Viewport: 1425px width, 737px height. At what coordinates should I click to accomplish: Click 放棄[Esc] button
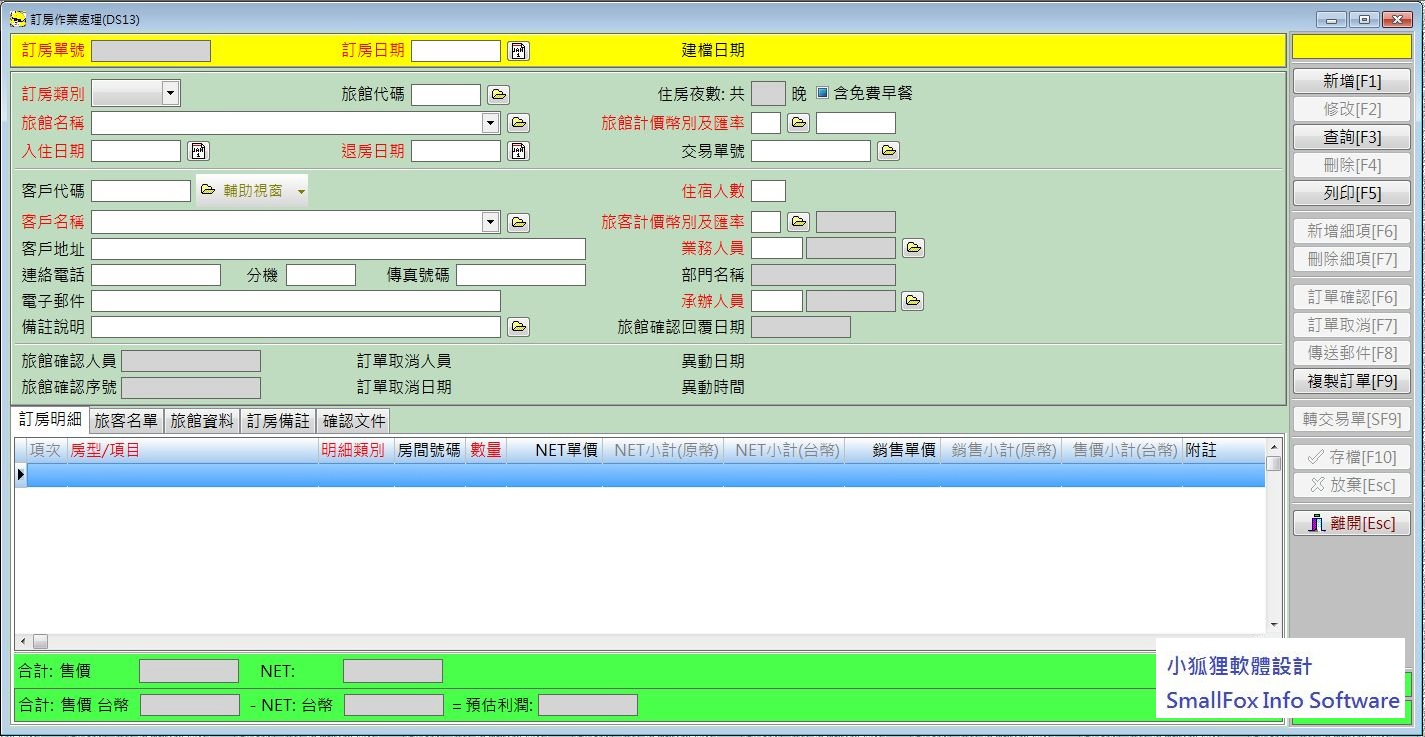[1352, 485]
